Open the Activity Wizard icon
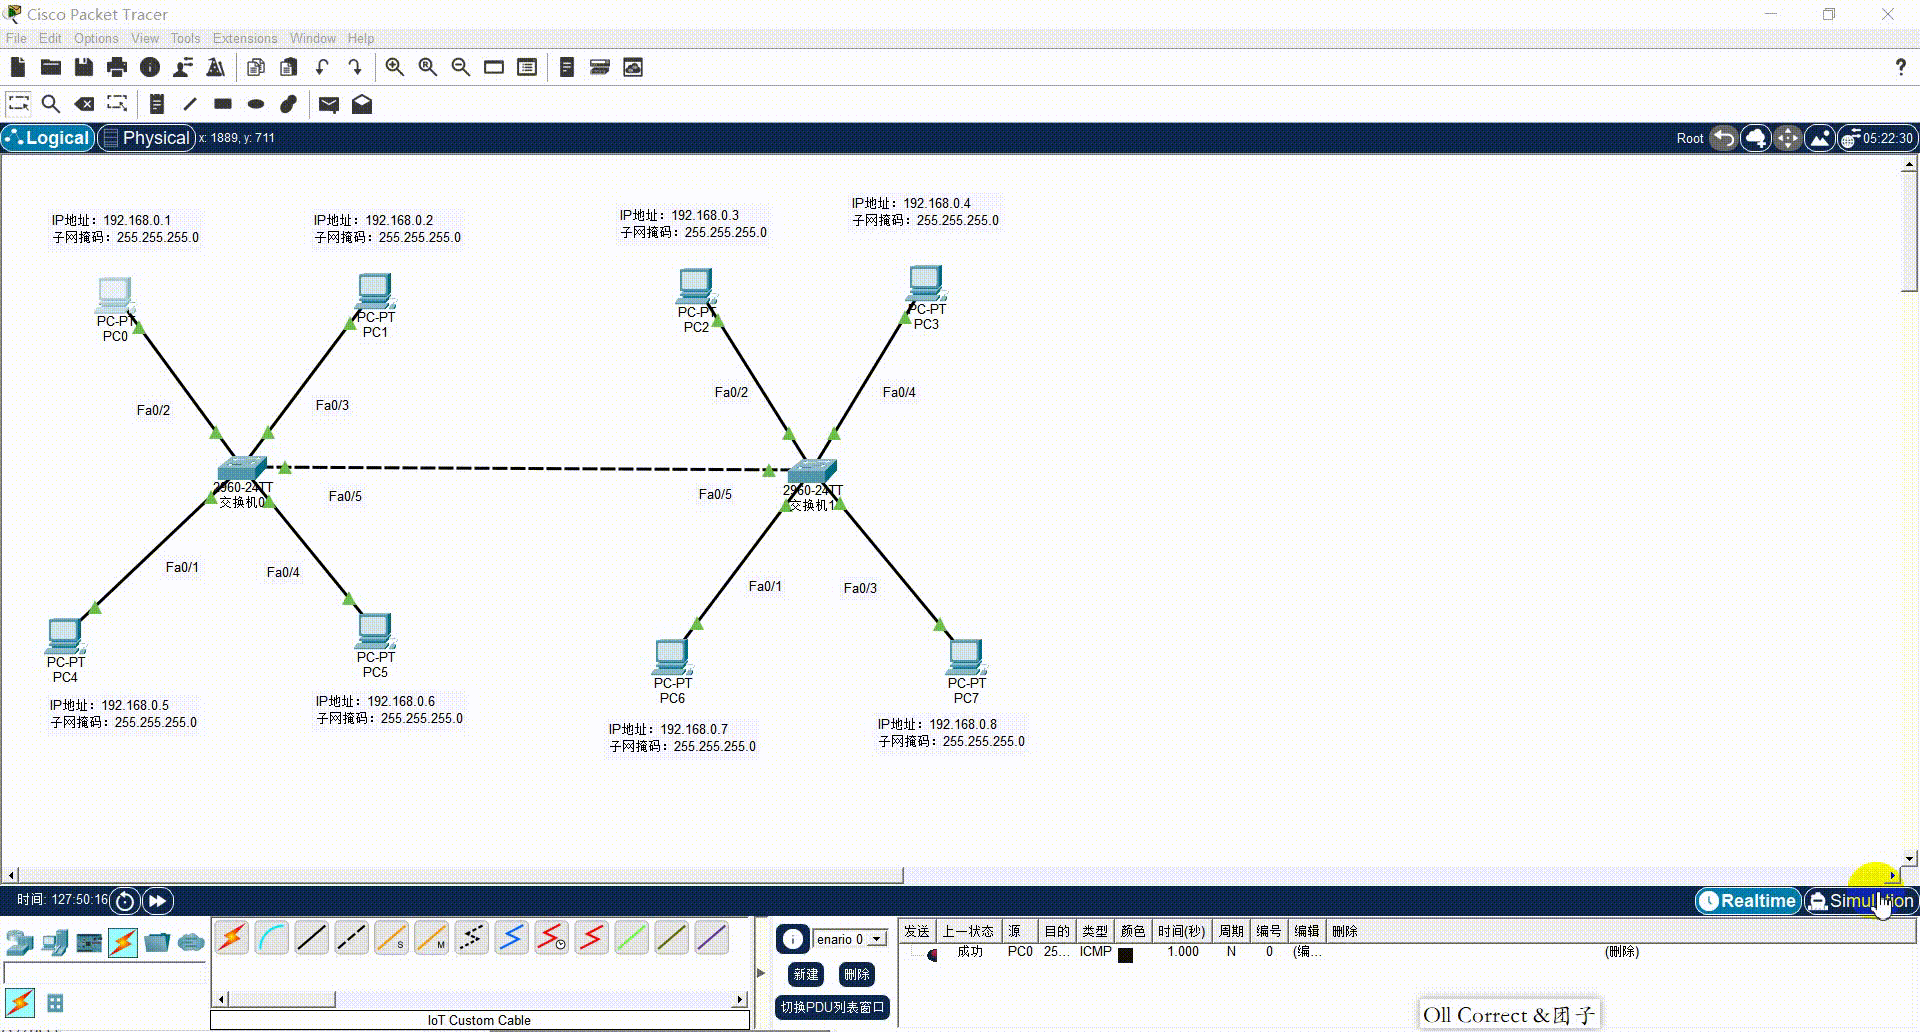This screenshot has height=1032, width=1920. point(183,67)
